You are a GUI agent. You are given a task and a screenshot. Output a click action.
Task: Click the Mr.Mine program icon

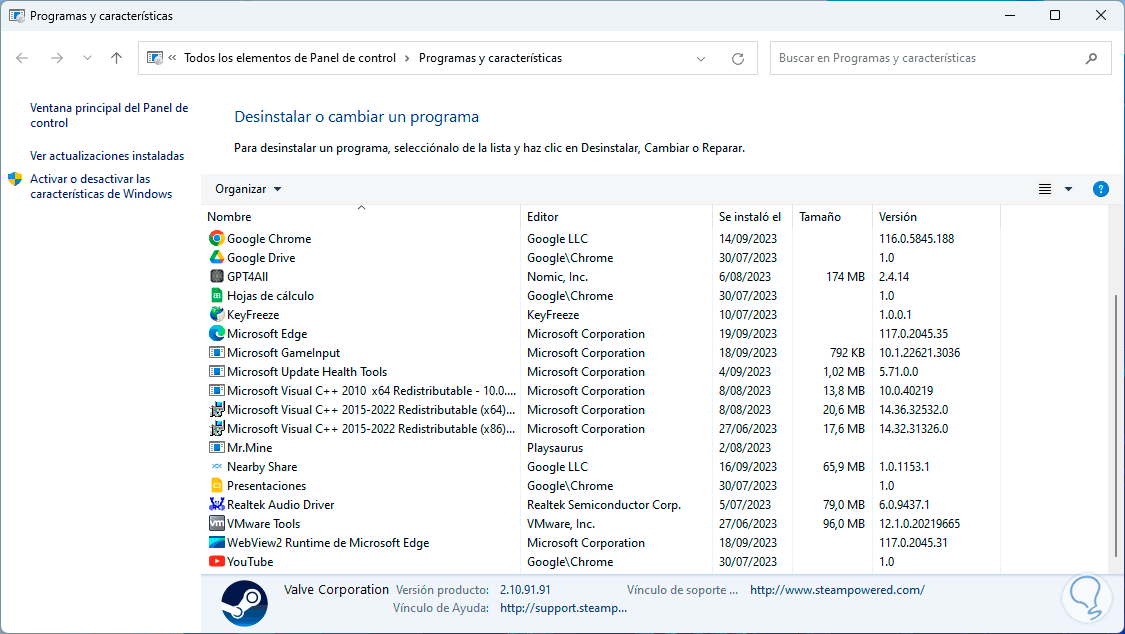[217, 448]
